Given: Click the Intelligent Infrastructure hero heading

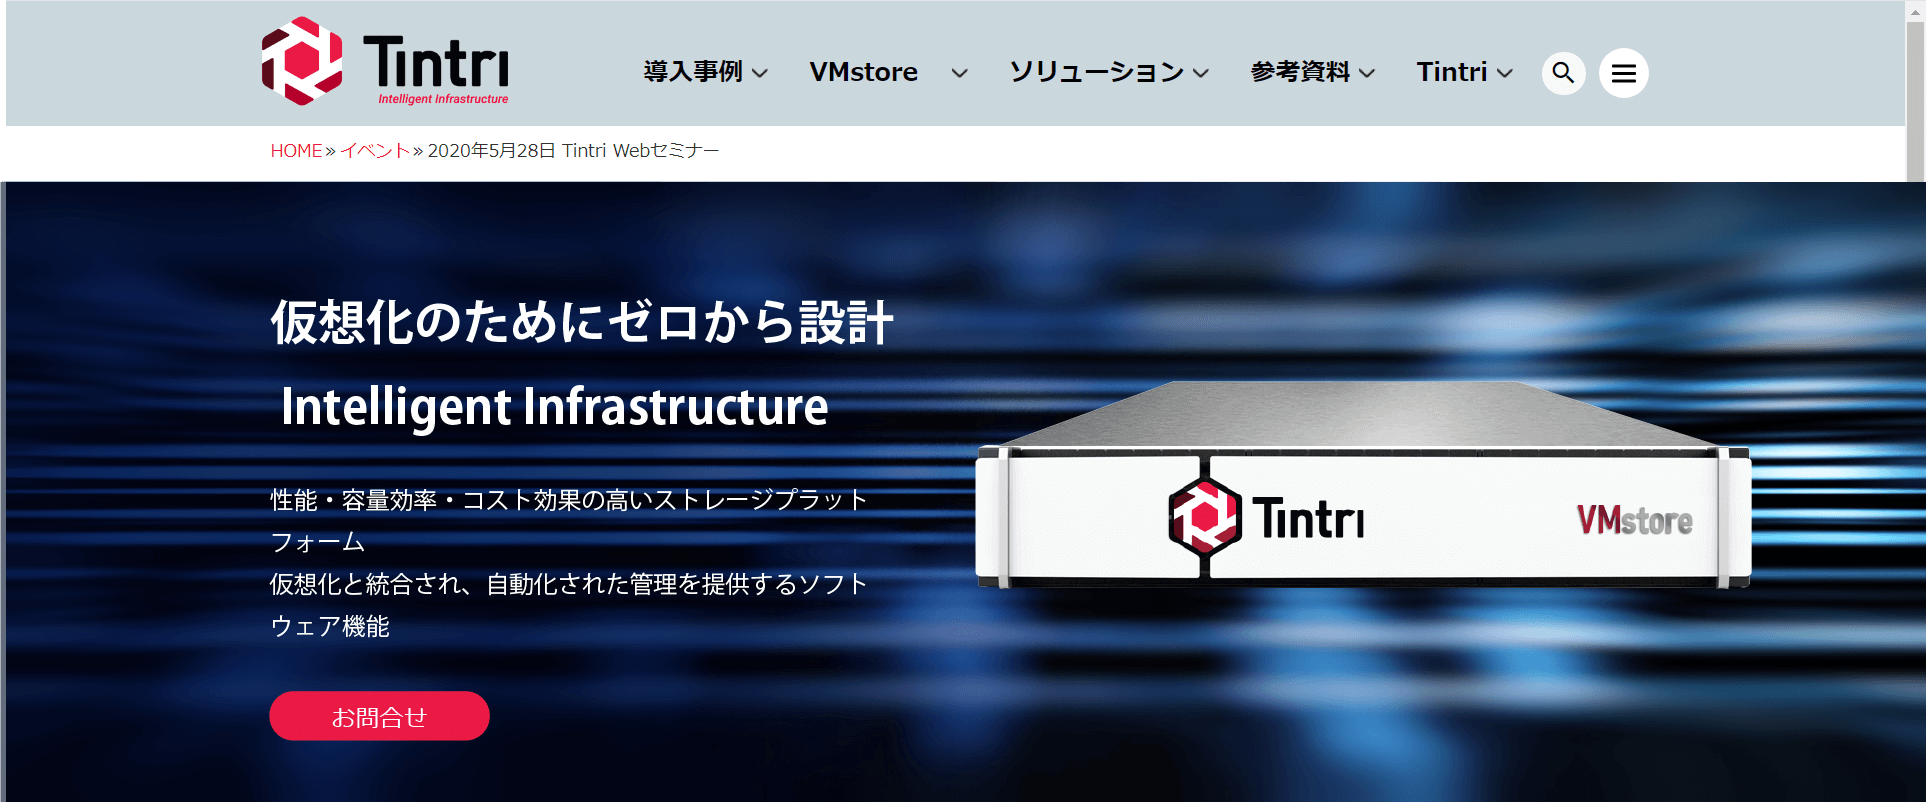Looking at the screenshot, I should point(554,407).
